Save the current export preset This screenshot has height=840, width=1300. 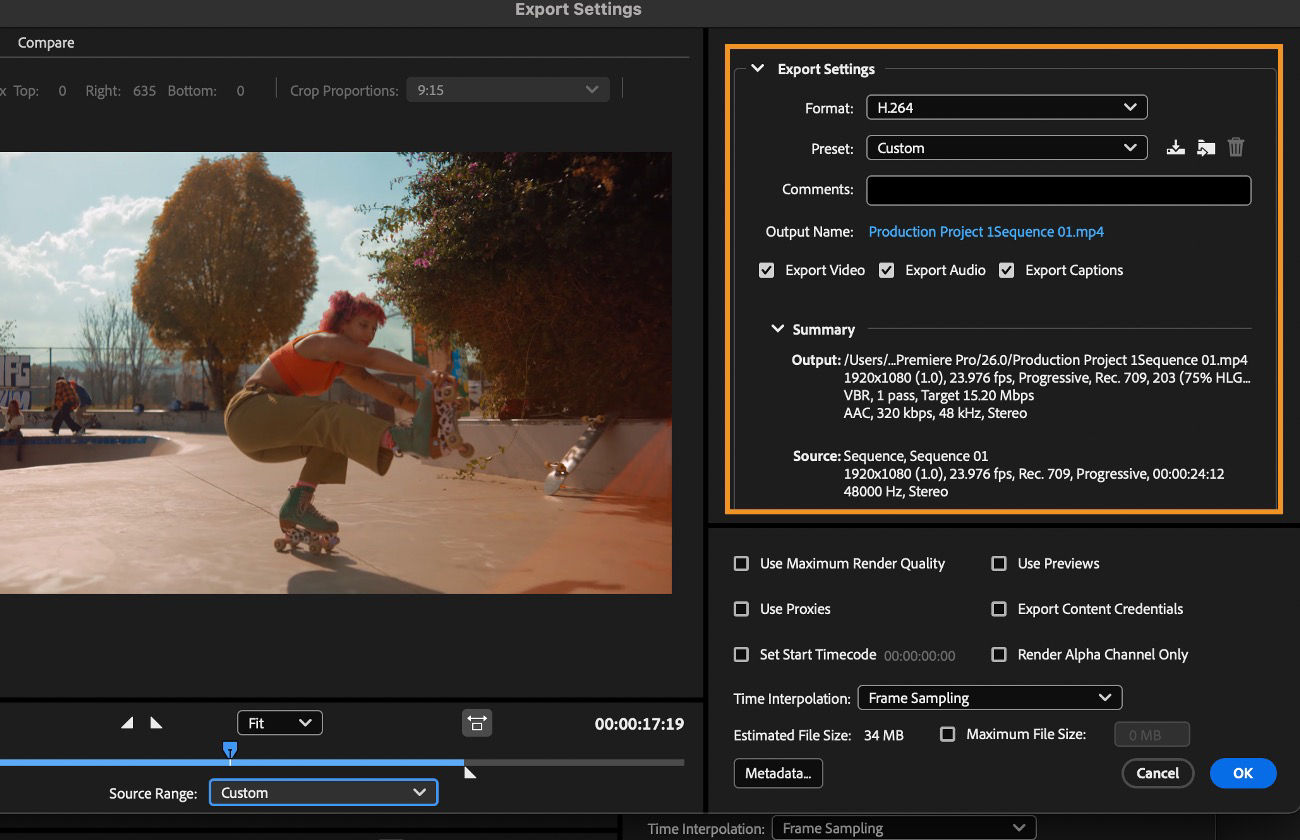click(1175, 147)
